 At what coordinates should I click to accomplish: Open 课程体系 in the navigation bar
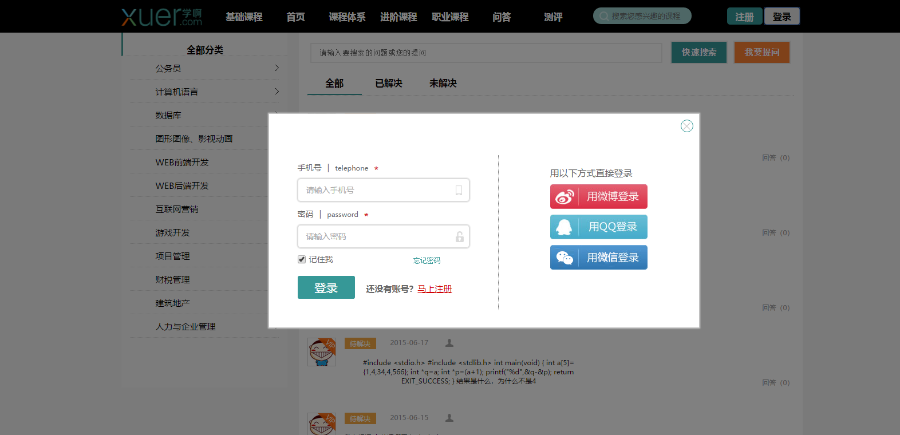[x=347, y=17]
